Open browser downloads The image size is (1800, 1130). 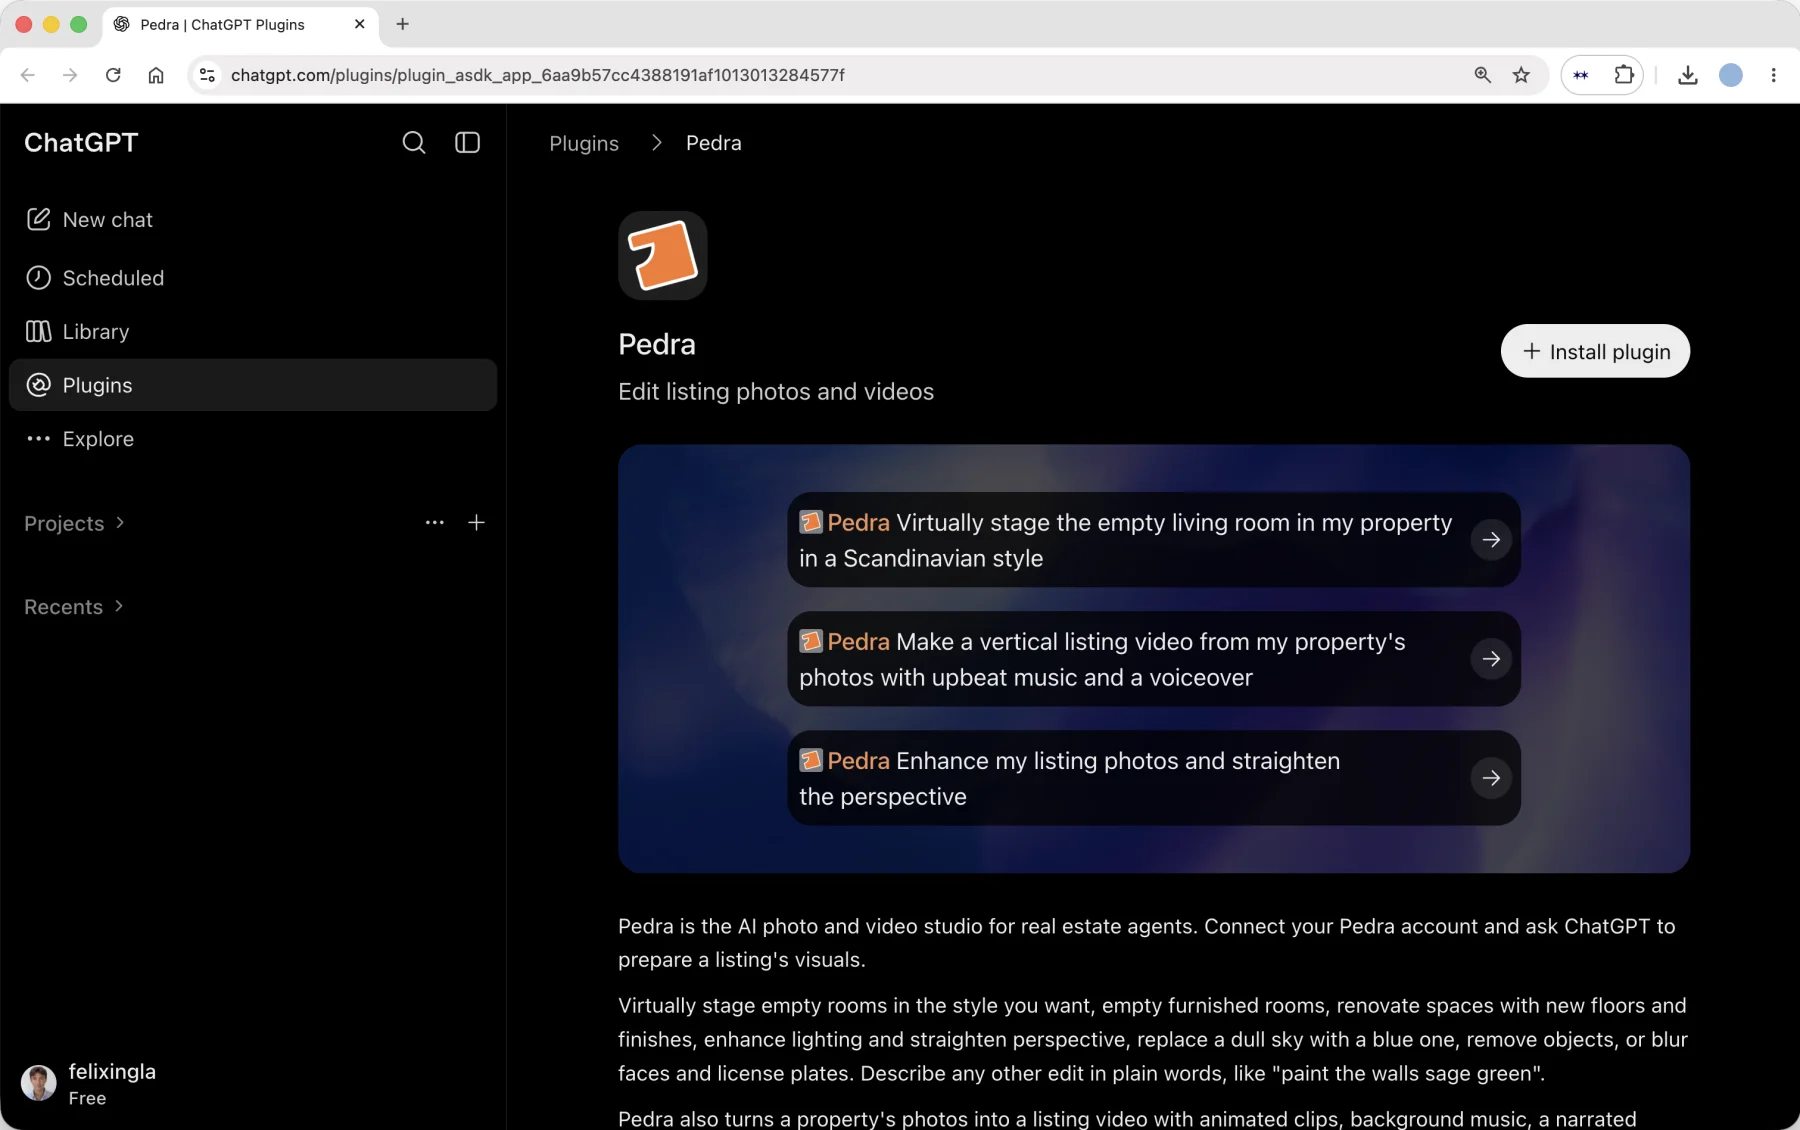1687,75
